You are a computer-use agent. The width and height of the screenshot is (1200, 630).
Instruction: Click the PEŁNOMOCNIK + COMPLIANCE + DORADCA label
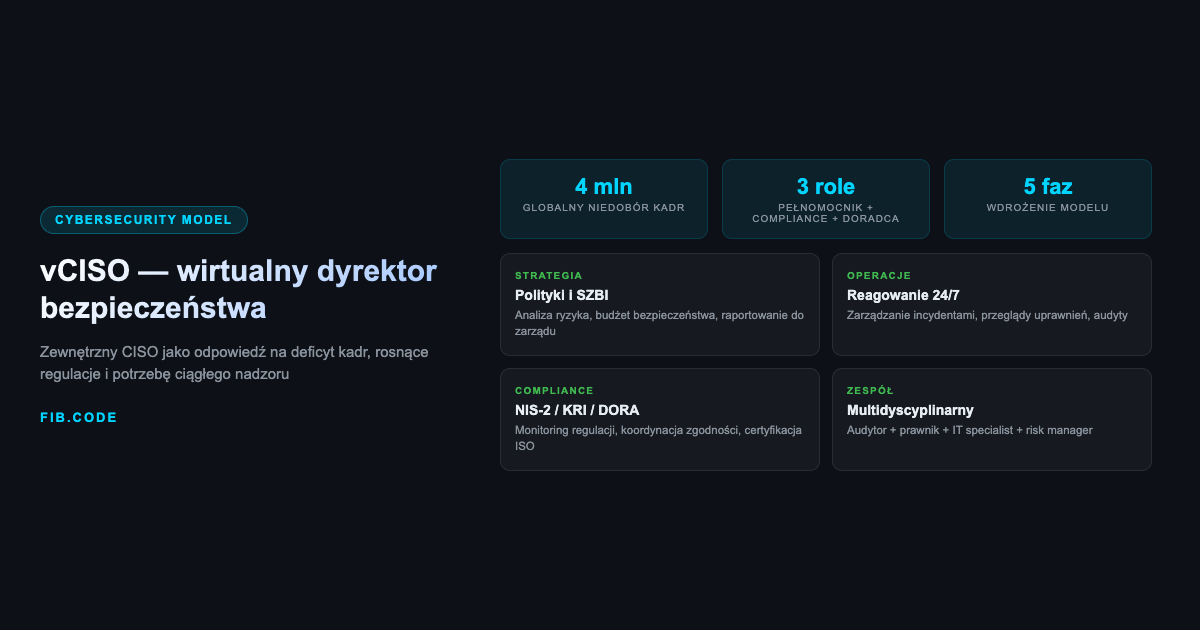(x=825, y=213)
